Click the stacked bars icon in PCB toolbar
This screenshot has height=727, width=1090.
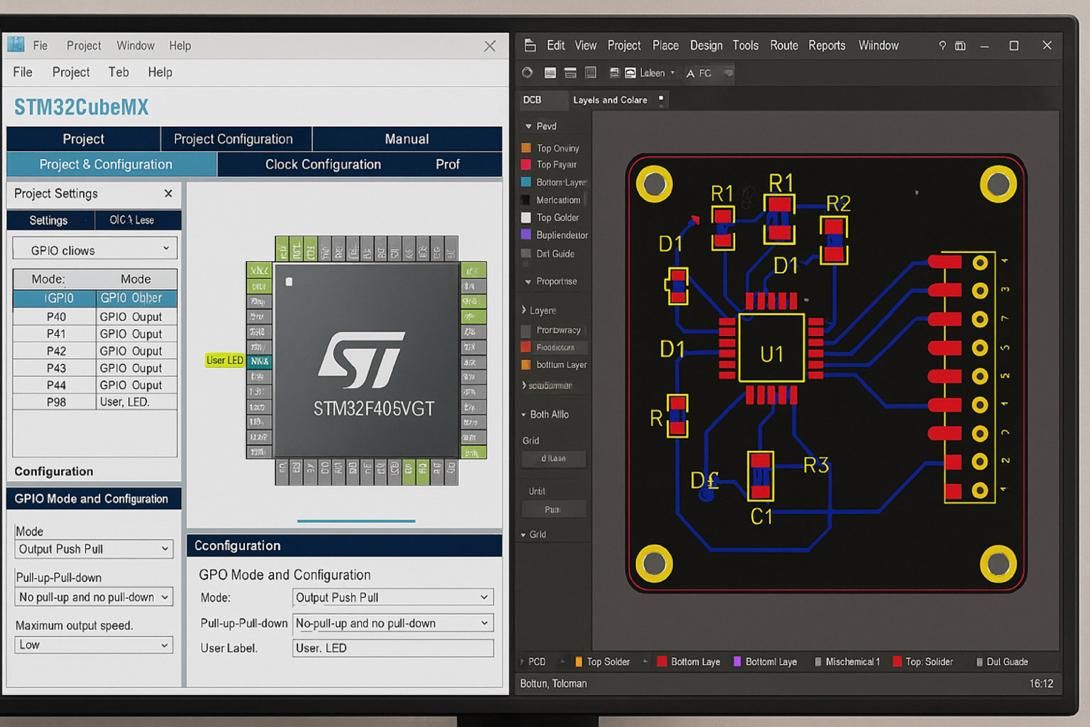[x=570, y=72]
